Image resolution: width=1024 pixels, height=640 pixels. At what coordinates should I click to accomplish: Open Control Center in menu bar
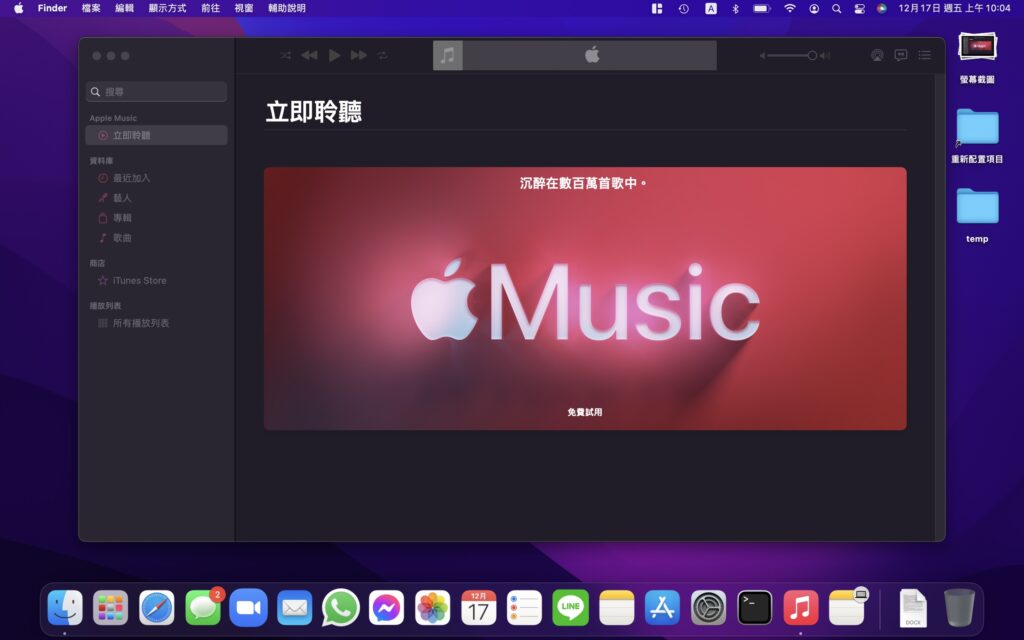[859, 8]
